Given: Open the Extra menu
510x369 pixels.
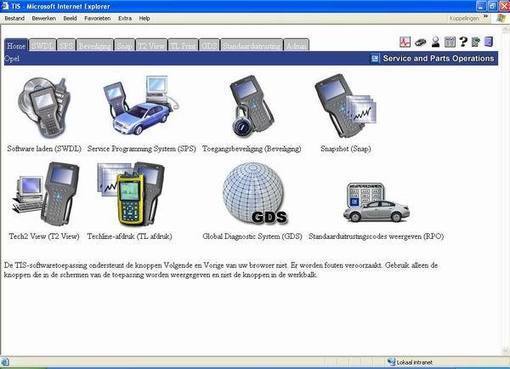Looking at the screenshot, I should [x=125, y=18].
